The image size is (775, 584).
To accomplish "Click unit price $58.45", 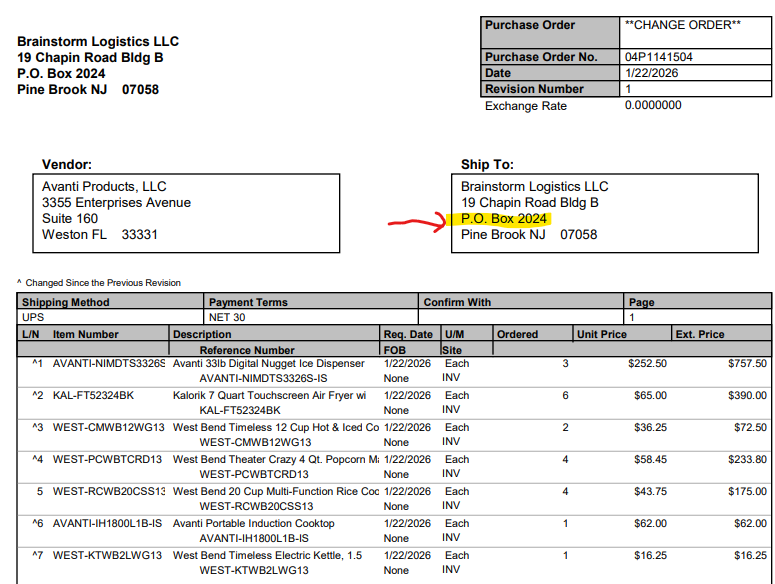I will tap(650, 459).
